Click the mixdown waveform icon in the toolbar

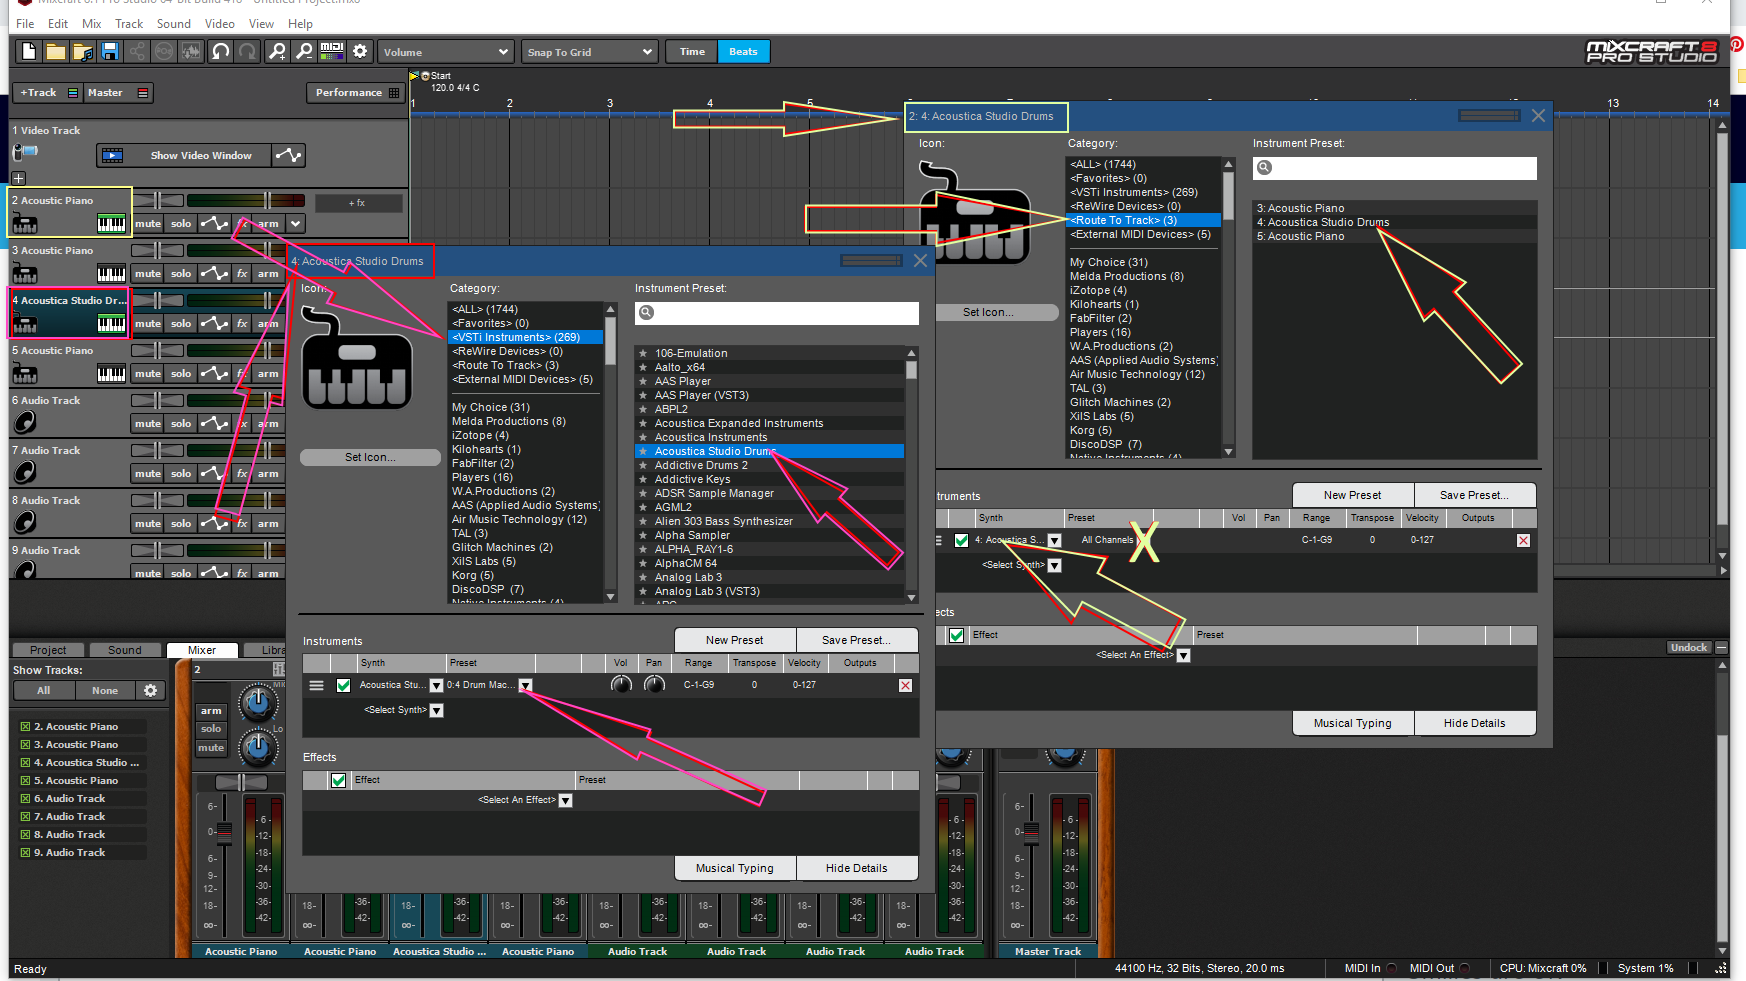point(191,51)
